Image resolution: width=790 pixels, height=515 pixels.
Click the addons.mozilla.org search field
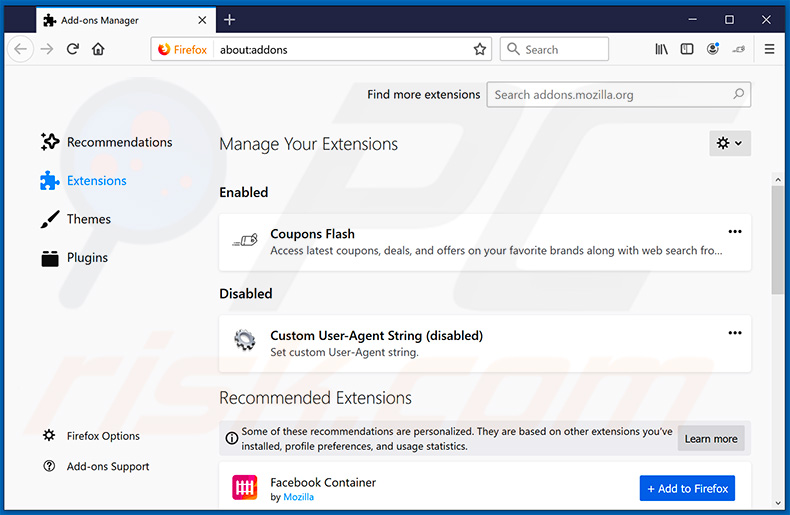coord(610,95)
